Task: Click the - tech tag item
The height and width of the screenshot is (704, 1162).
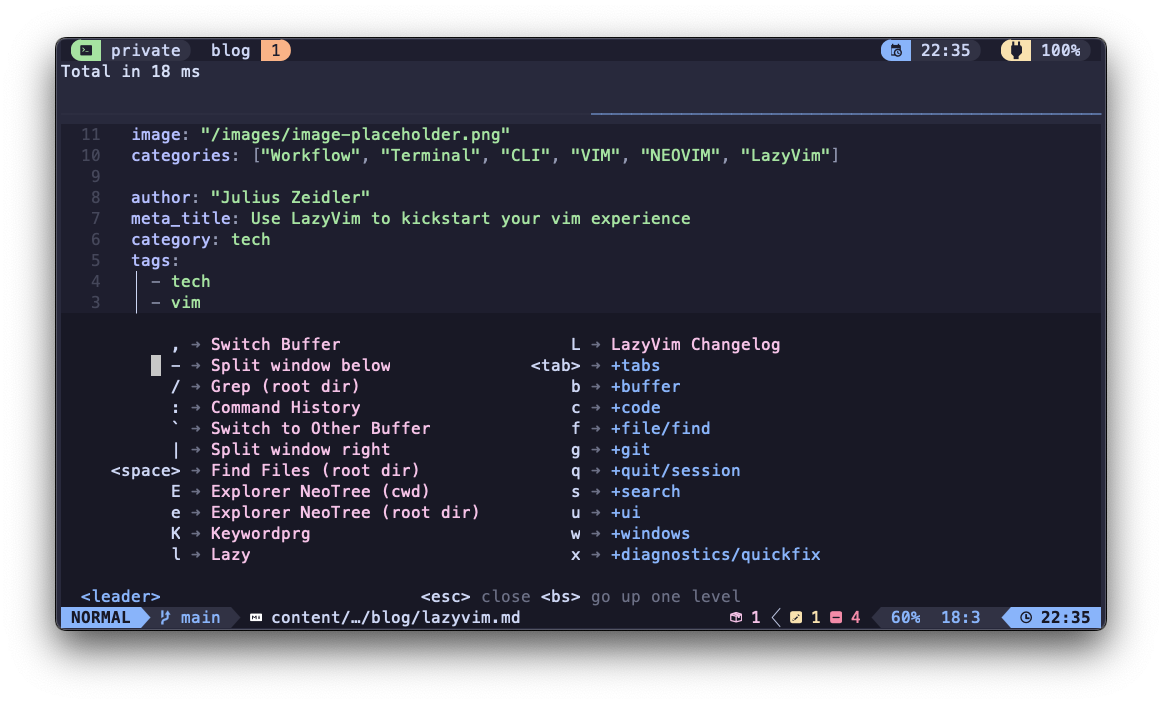Action: [x=181, y=282]
